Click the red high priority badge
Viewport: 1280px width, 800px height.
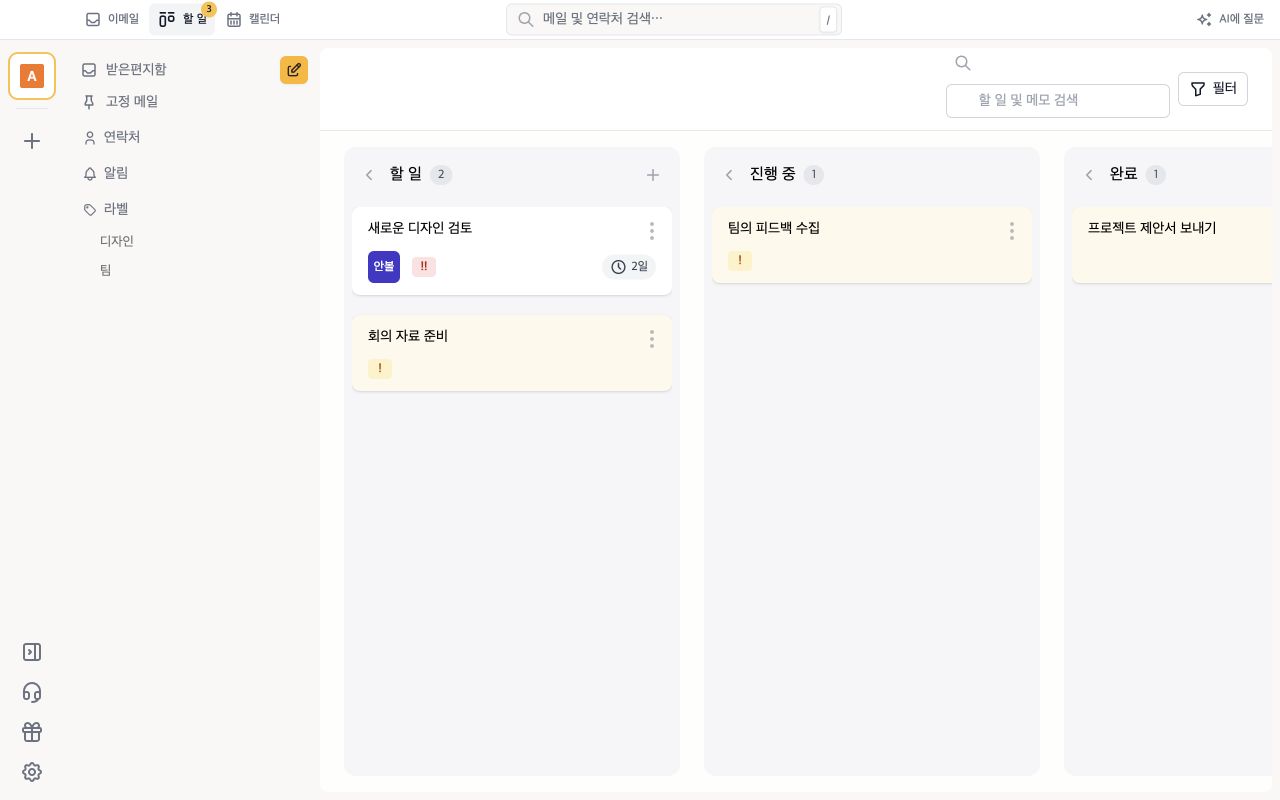click(x=424, y=267)
